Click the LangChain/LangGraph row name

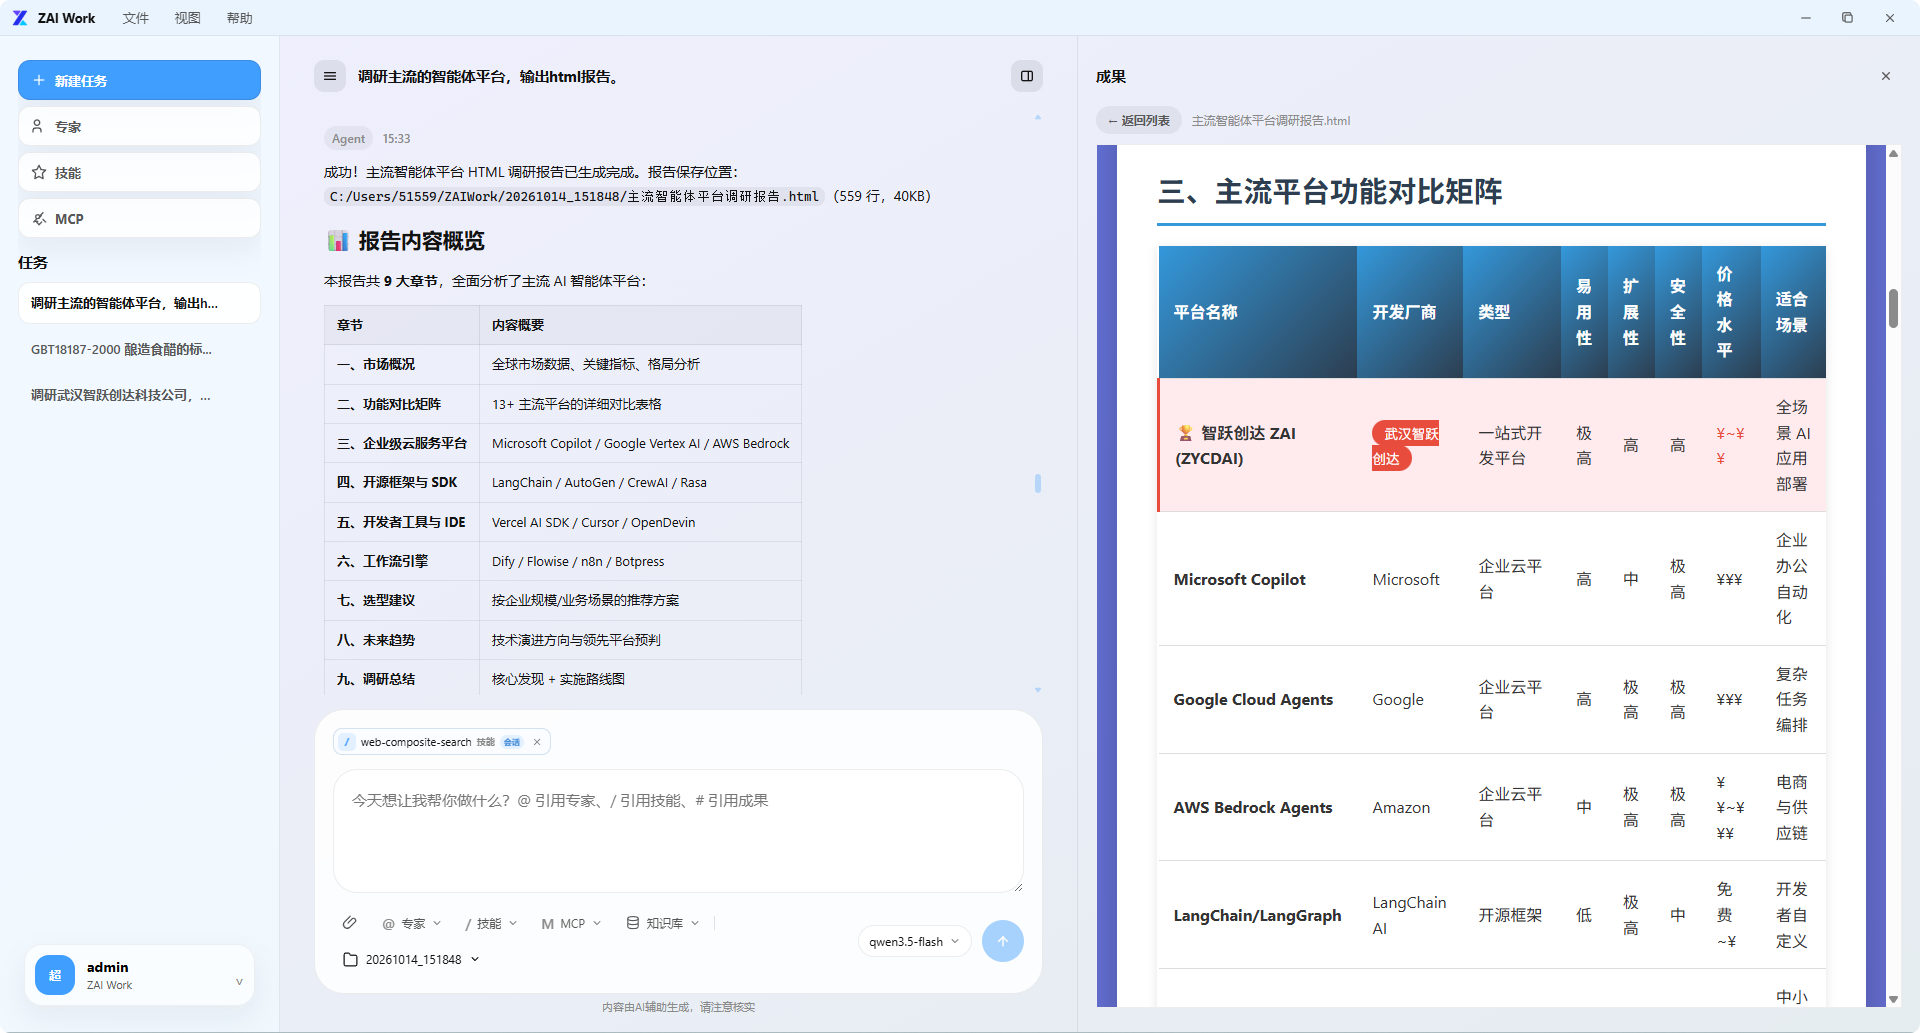pos(1257,915)
